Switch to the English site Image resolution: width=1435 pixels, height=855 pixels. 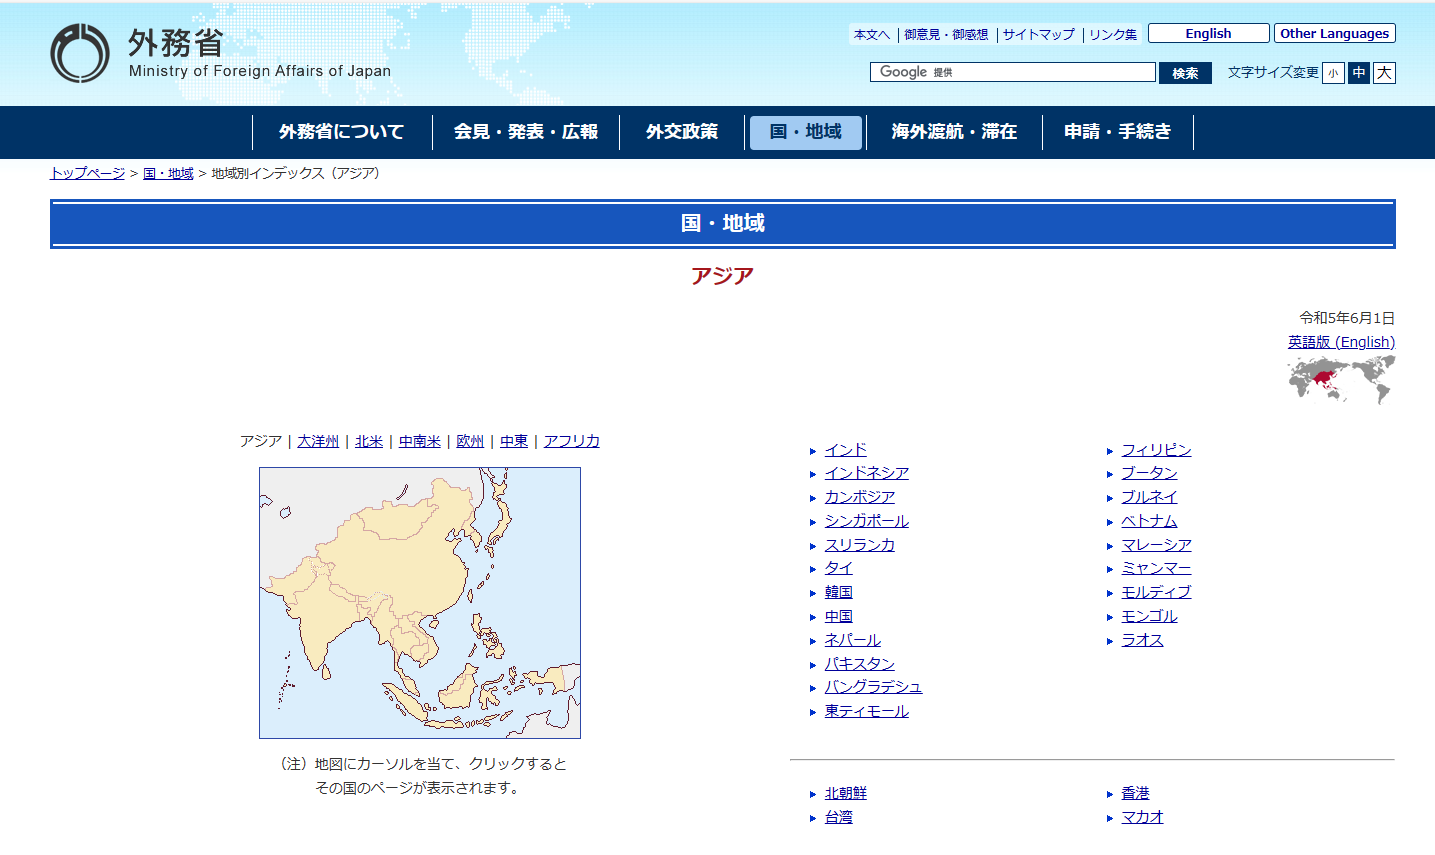[x=1208, y=33]
